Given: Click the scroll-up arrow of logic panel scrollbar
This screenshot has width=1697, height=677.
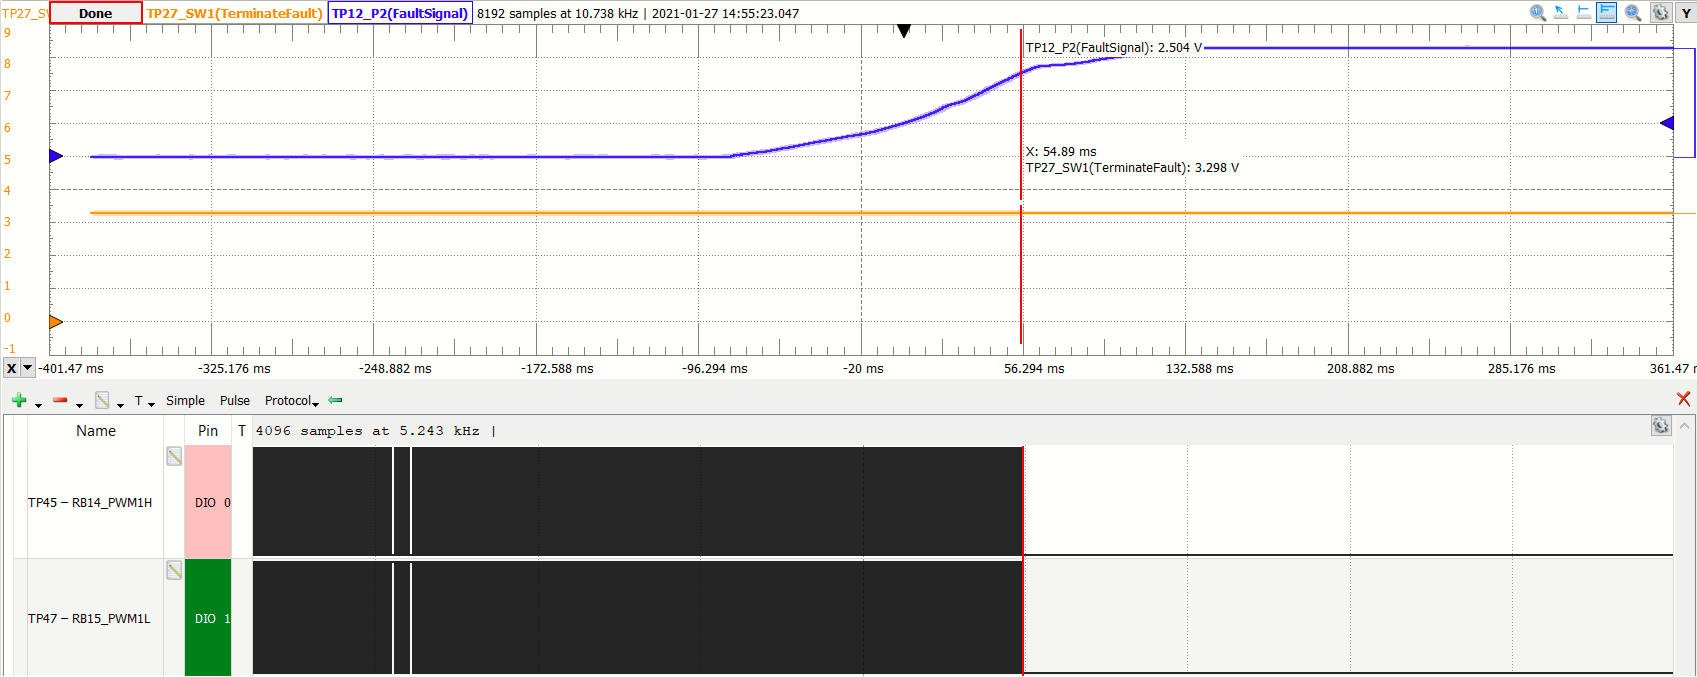Looking at the screenshot, I should [1685, 426].
